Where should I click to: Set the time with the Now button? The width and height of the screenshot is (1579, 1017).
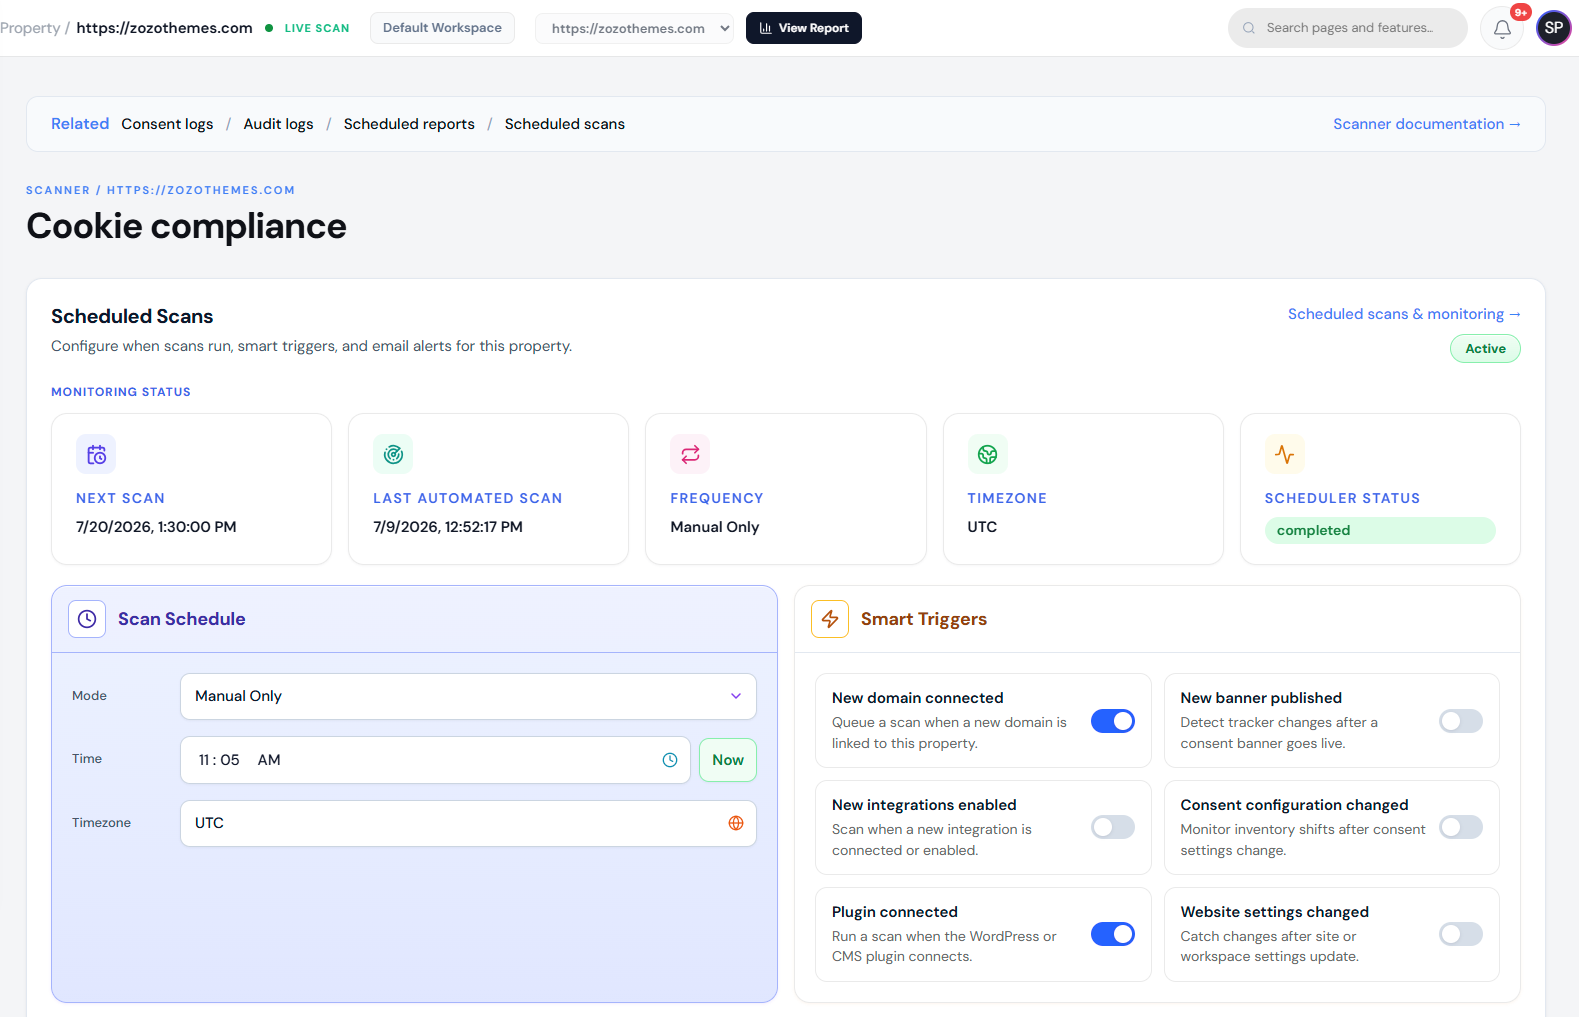tap(728, 760)
